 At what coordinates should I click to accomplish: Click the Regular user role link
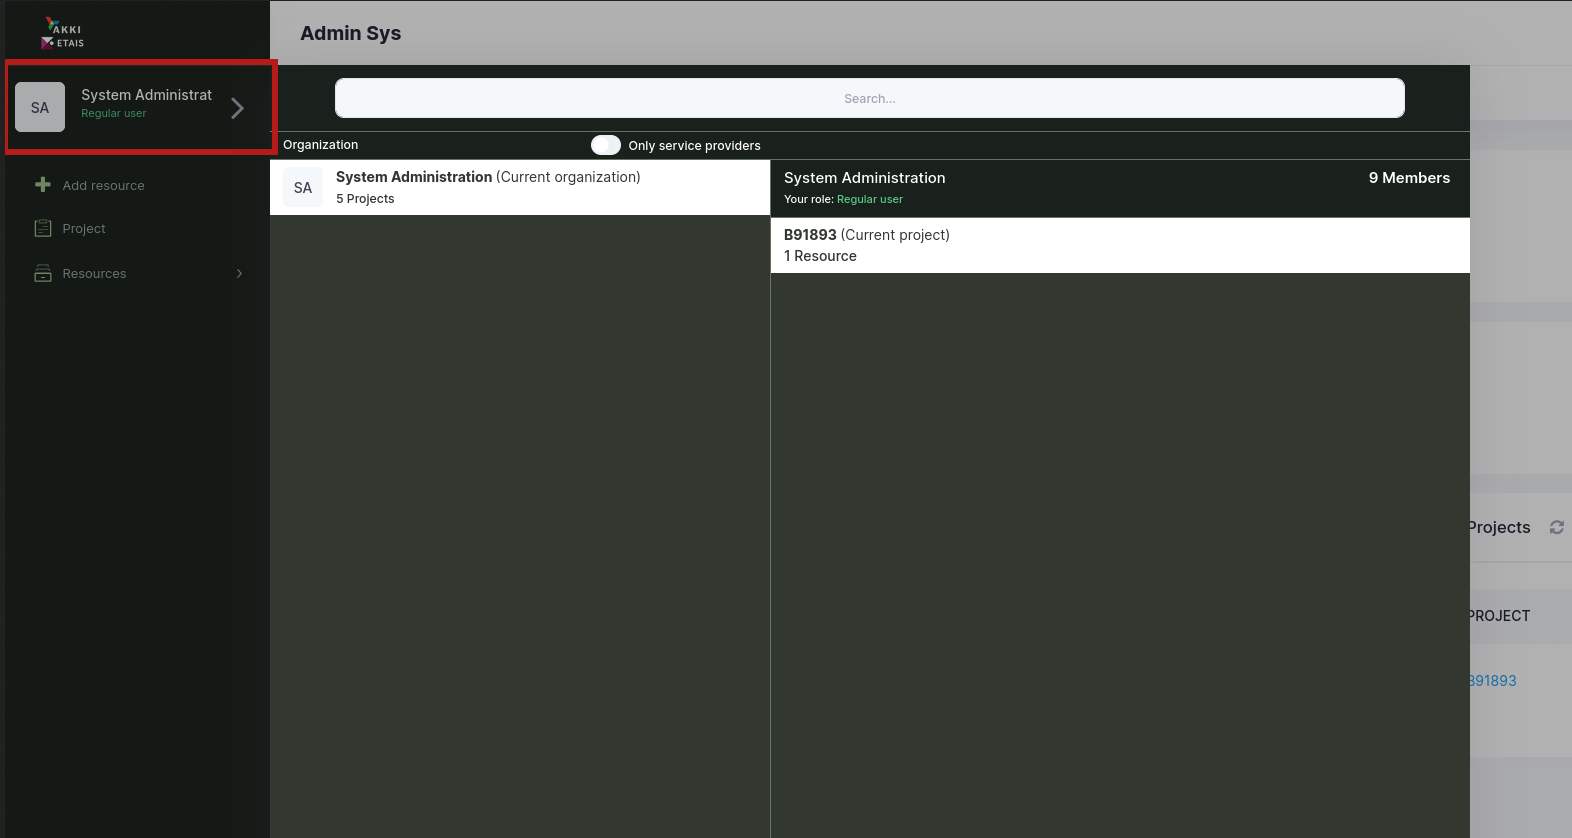[x=869, y=200]
